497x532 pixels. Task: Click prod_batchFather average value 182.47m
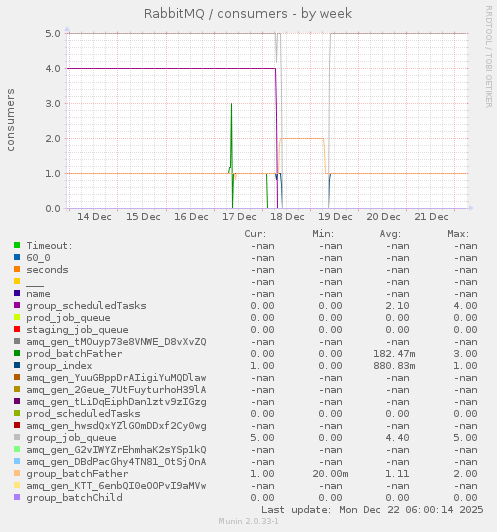click(394, 354)
